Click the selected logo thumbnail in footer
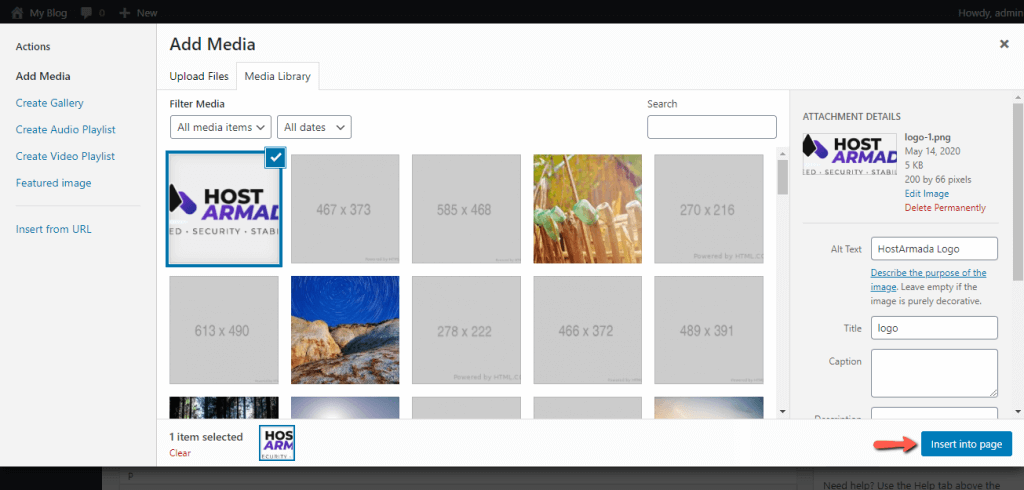This screenshot has width=1024, height=490. (x=277, y=443)
